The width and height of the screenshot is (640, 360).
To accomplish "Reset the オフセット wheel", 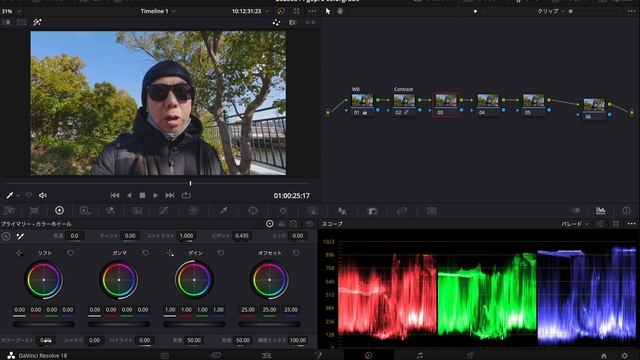I will [x=296, y=253].
